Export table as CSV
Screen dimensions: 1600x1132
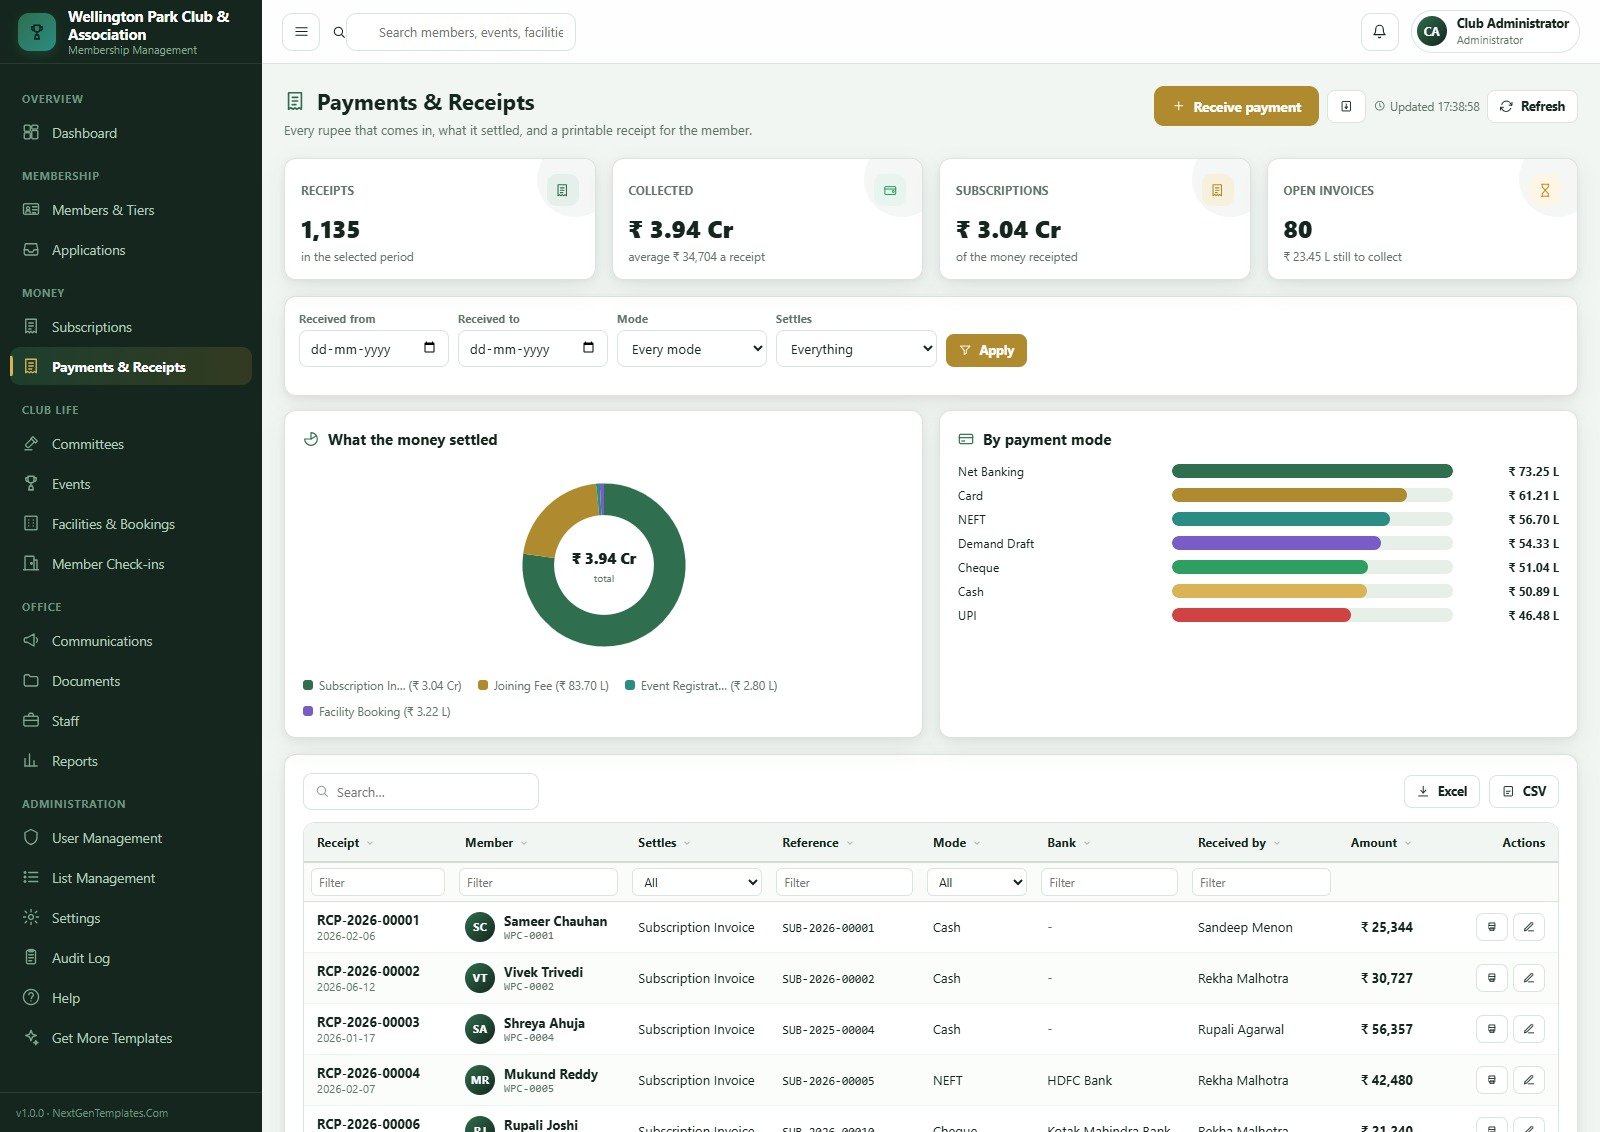pos(1524,791)
